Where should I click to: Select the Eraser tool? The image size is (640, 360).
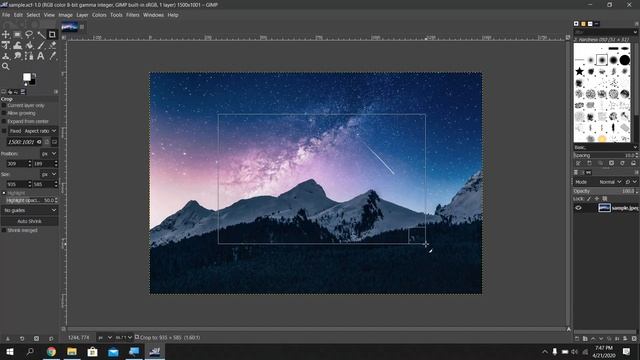[52, 45]
